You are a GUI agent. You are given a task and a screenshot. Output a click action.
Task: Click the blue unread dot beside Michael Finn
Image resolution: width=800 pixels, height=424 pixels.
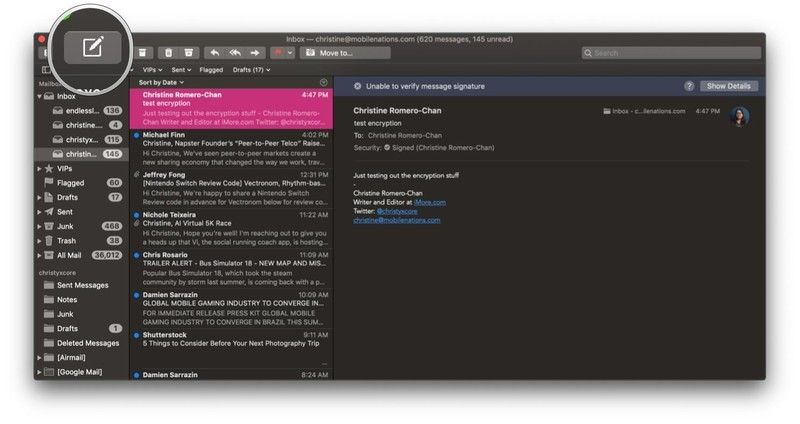[136, 135]
